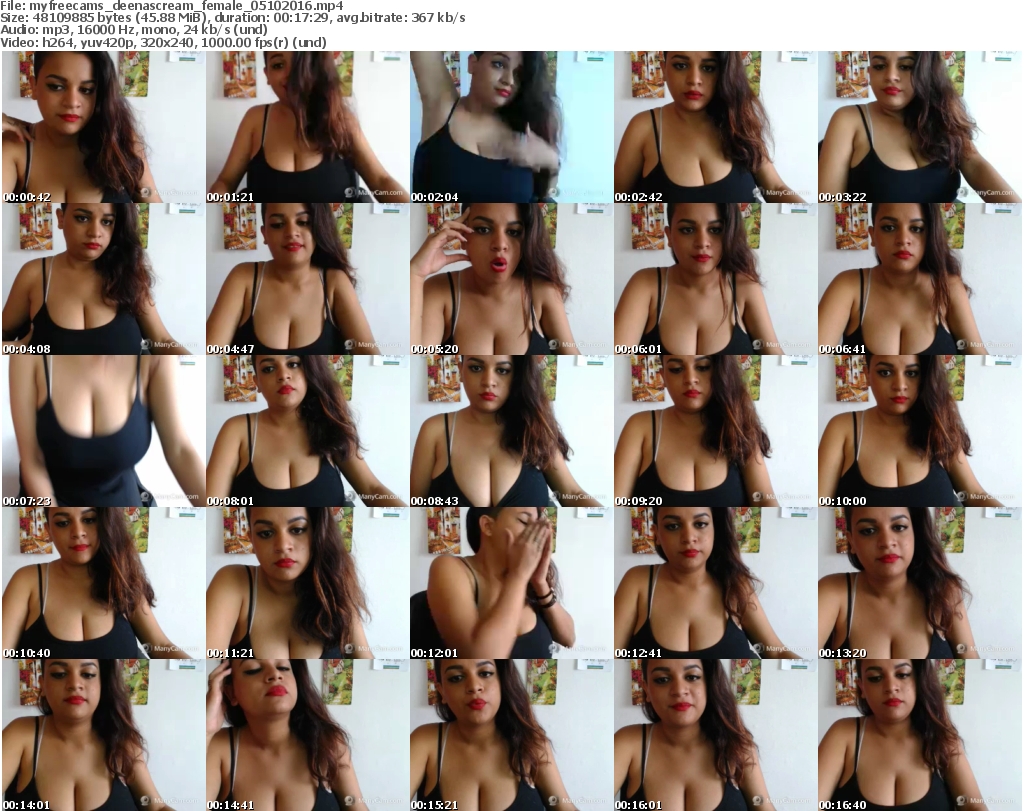Choose the thumbnail stamped 00:13:20
Viewport: 1024px width, 811px height.
(x=920, y=583)
